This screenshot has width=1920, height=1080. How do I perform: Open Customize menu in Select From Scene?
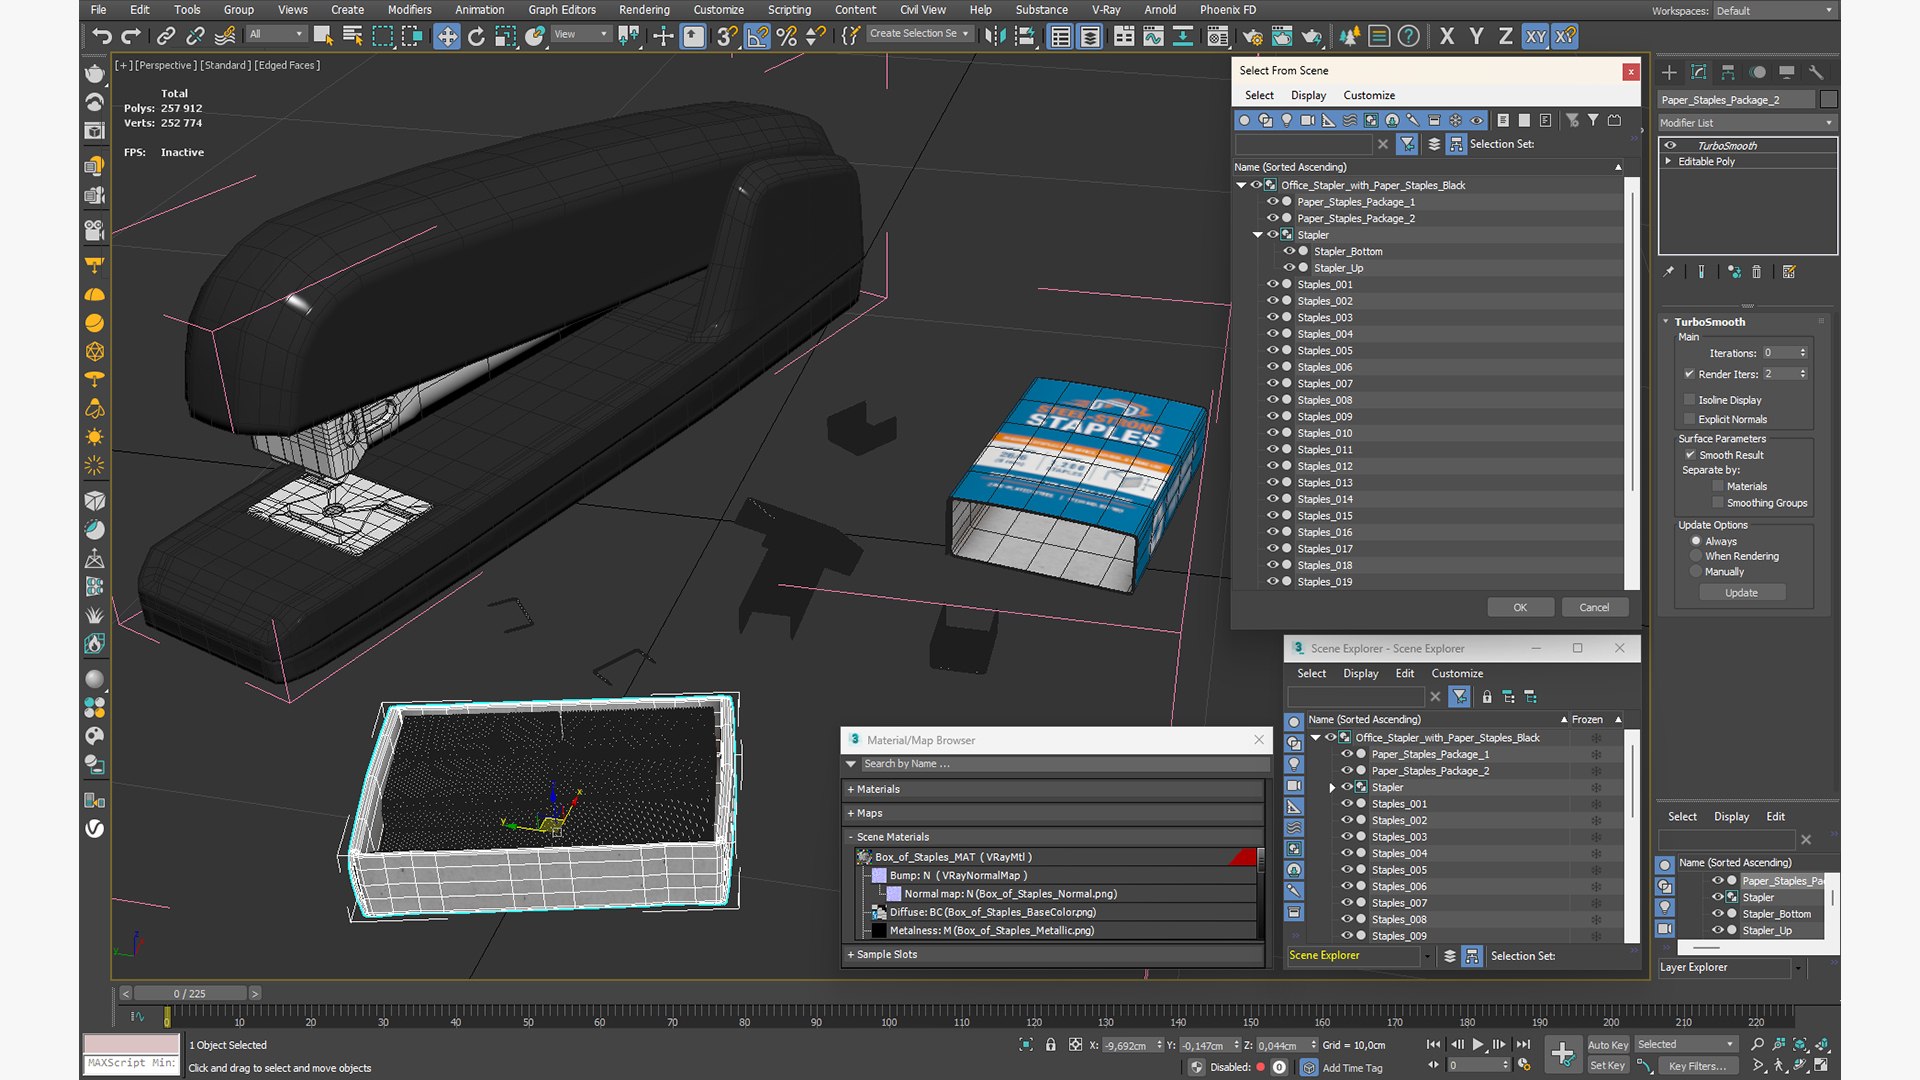pyautogui.click(x=1369, y=96)
